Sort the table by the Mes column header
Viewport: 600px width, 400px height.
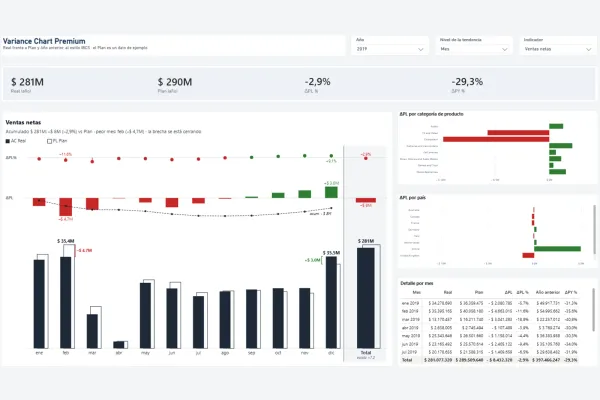click(x=417, y=292)
